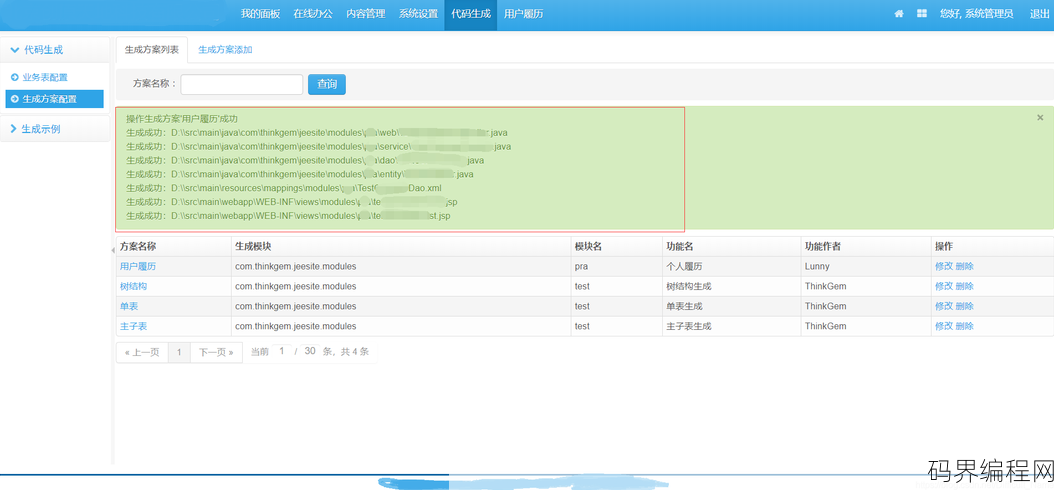Select the 个人履历 cell
Image resolution: width=1054 pixels, height=490 pixels.
point(731,266)
